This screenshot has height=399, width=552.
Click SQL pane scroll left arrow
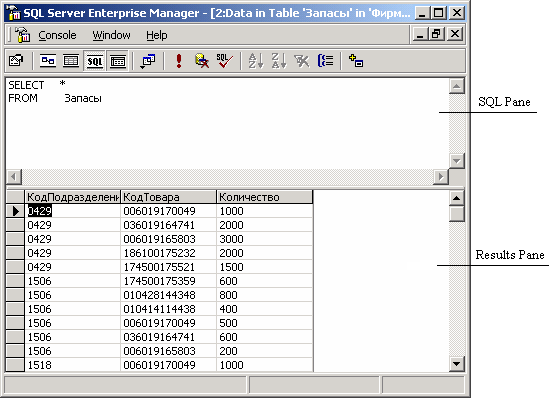pos(14,176)
